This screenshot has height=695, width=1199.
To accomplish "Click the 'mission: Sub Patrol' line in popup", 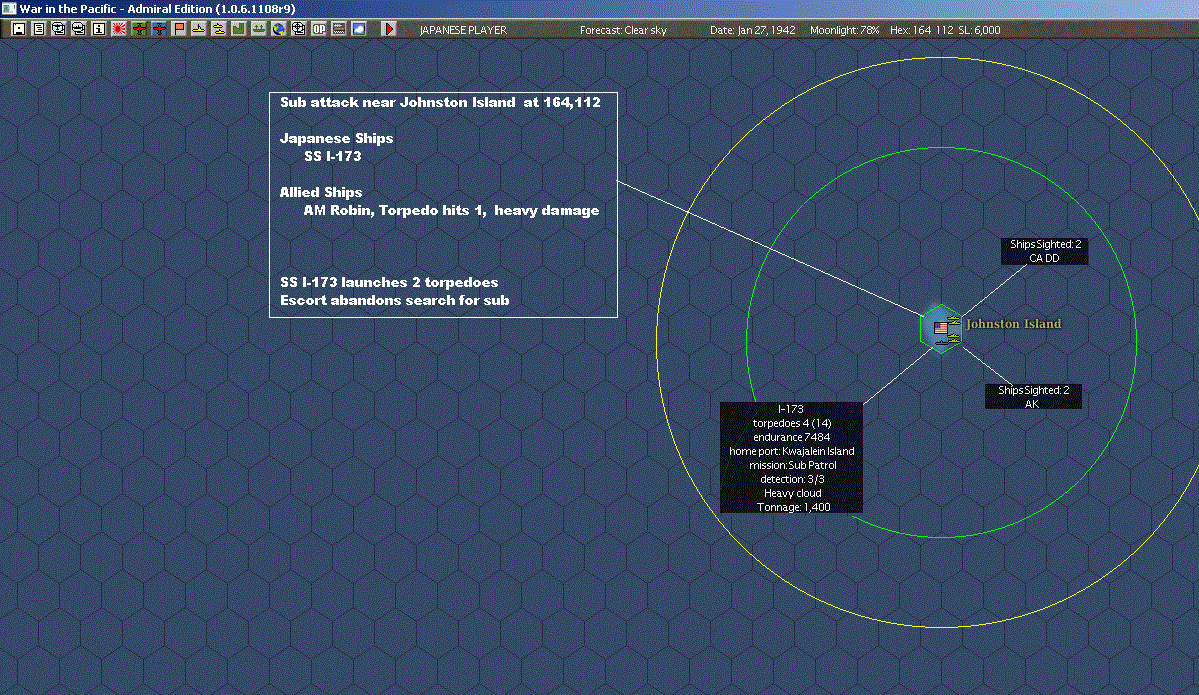I will [x=792, y=465].
